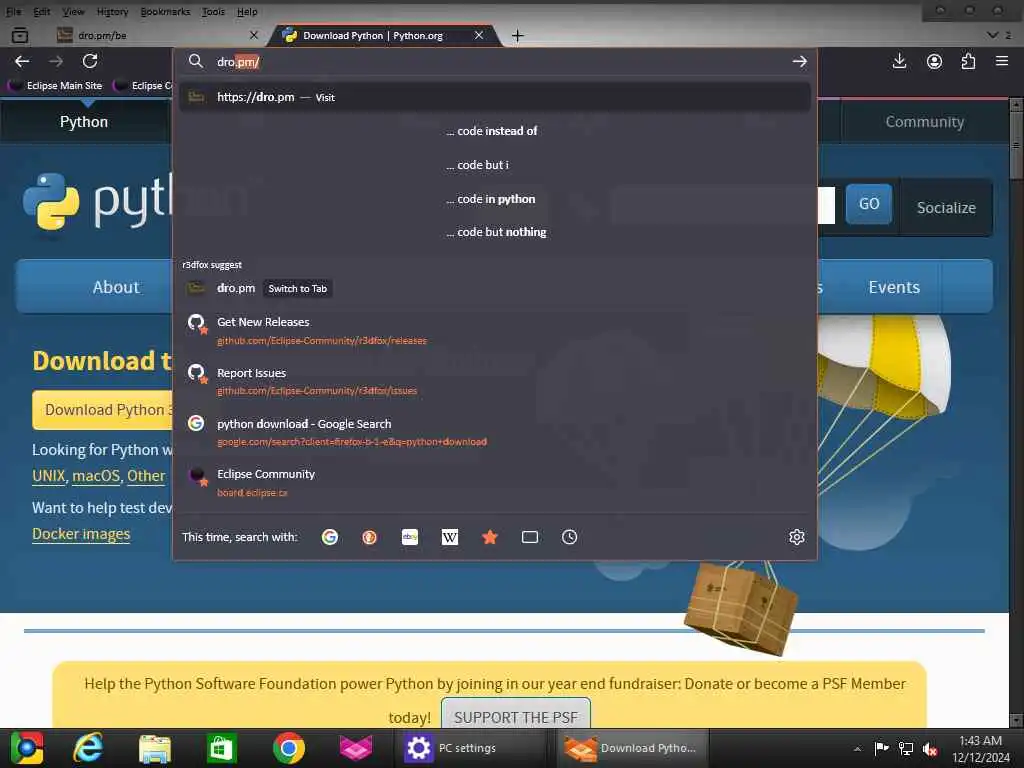Open python download Google Search suggestion
This screenshot has height=768, width=1024.
coord(495,432)
